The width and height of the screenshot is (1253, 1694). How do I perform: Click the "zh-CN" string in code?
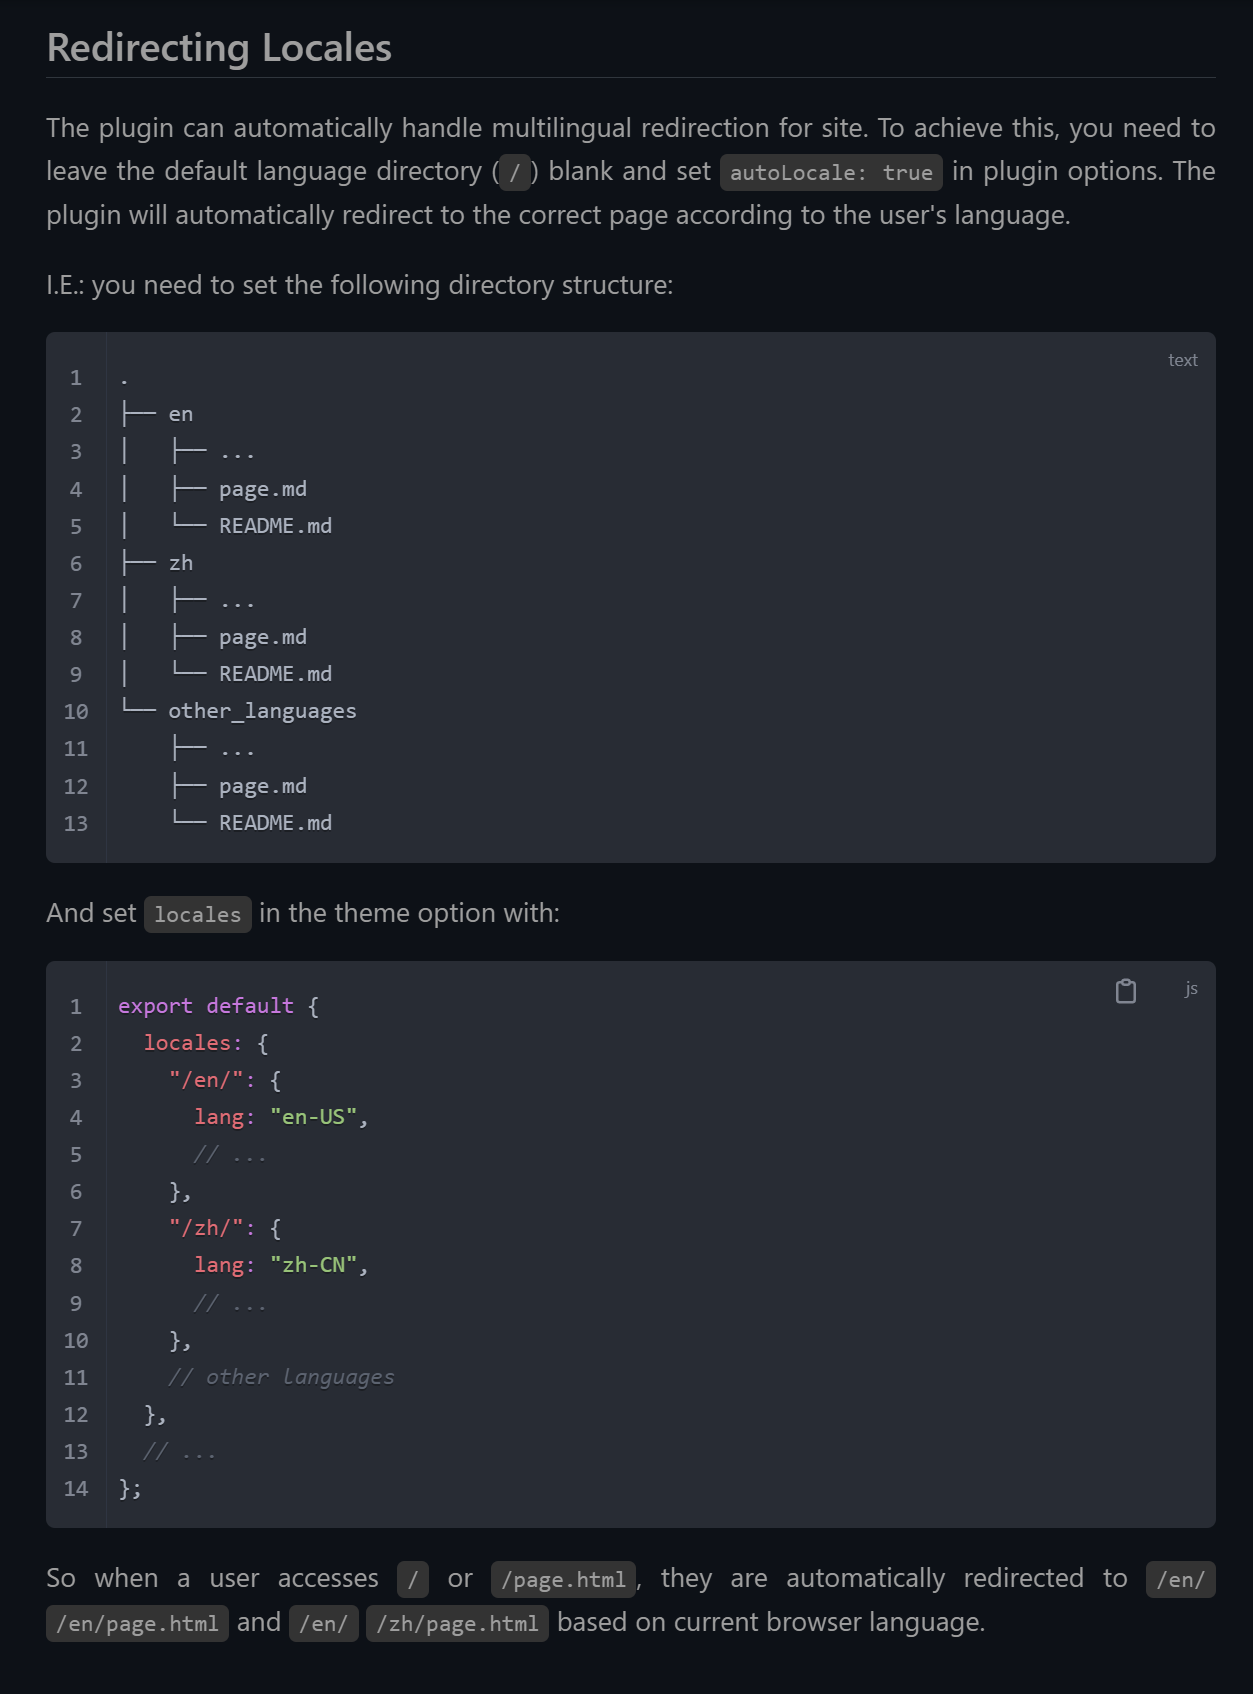(x=313, y=1265)
